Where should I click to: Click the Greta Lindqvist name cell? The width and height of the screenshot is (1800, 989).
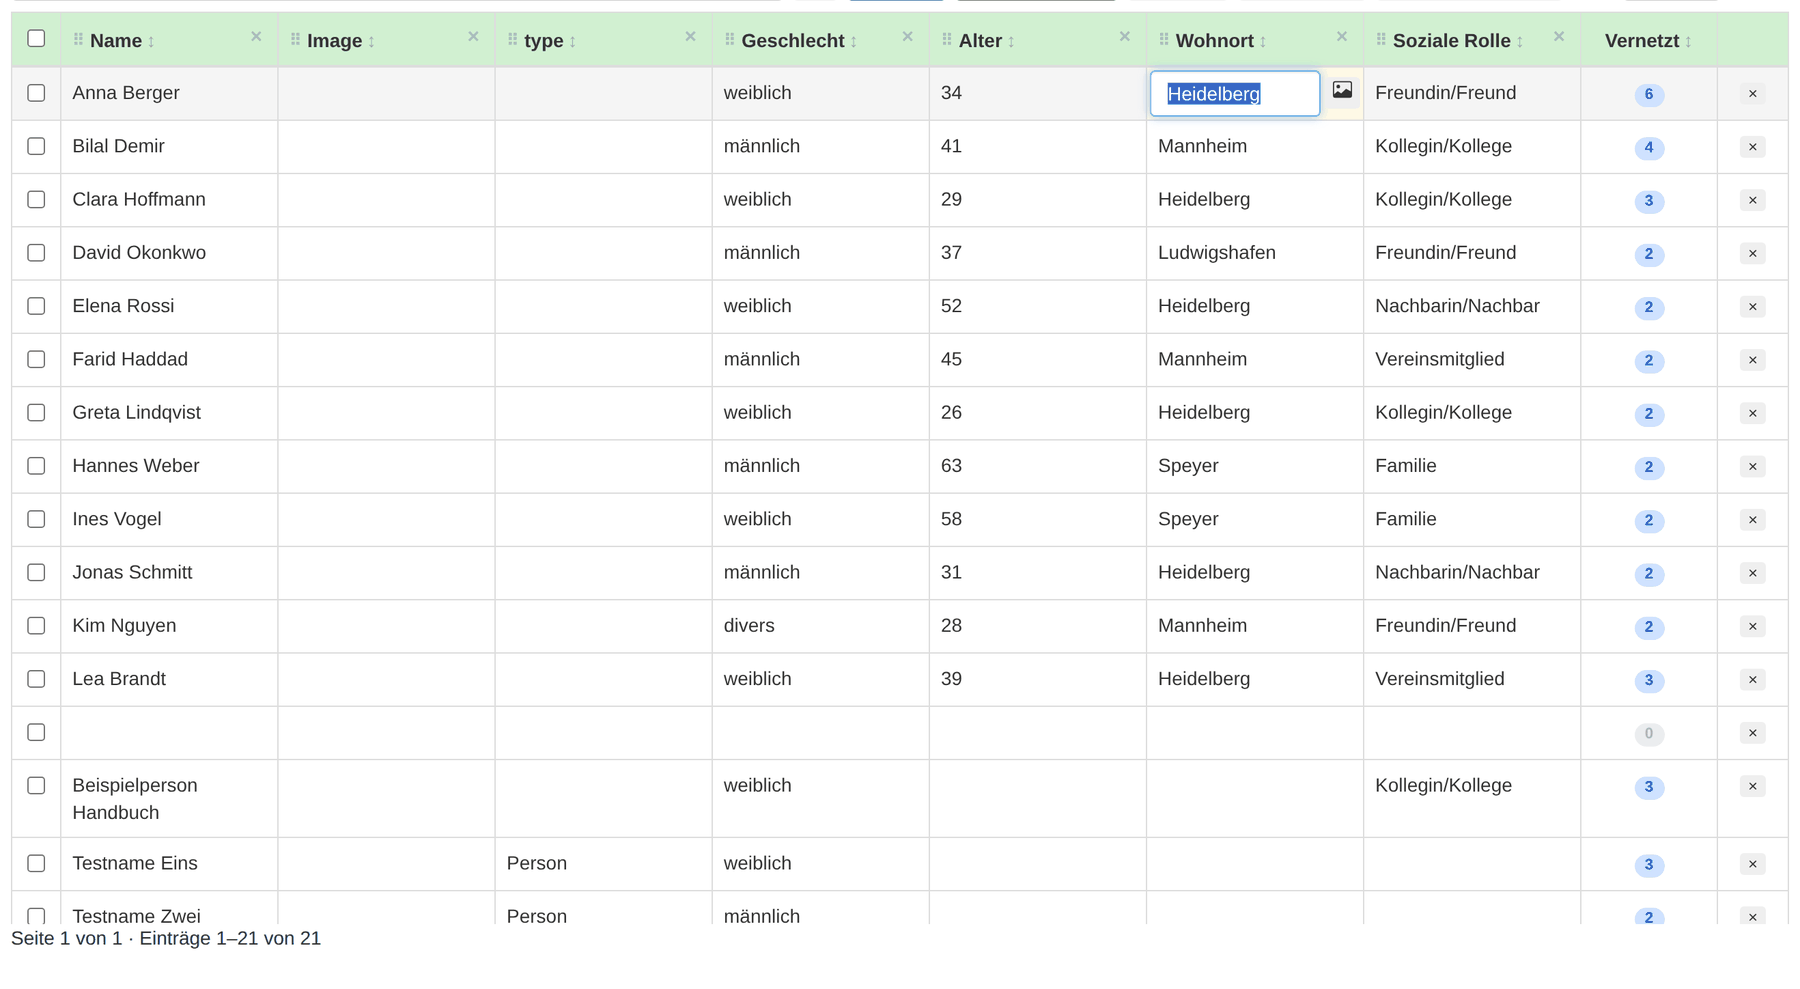pyautogui.click(x=169, y=413)
